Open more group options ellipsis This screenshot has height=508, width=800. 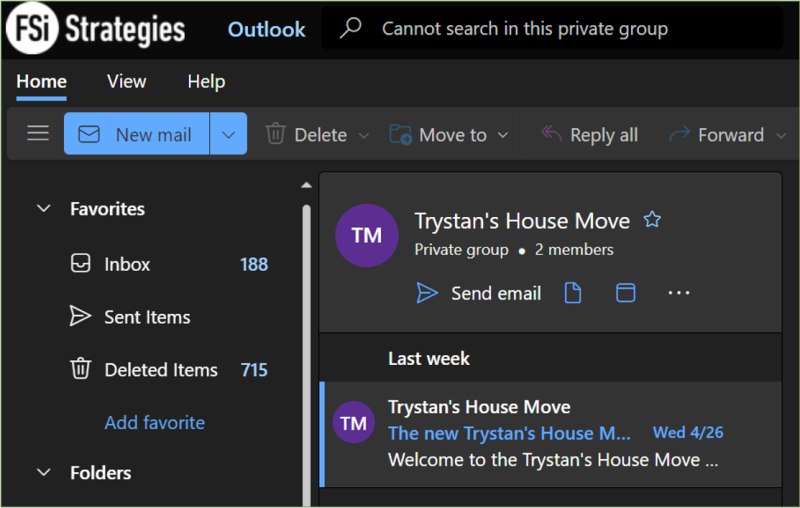[x=679, y=293]
